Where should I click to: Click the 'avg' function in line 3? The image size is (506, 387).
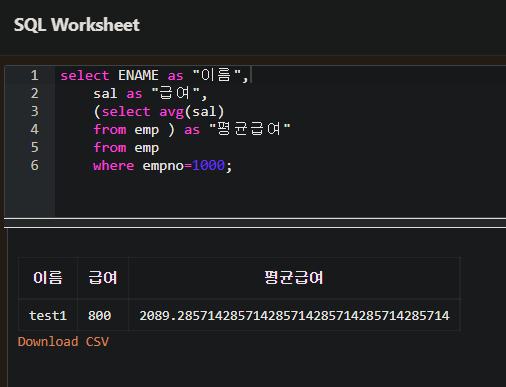click(x=171, y=112)
